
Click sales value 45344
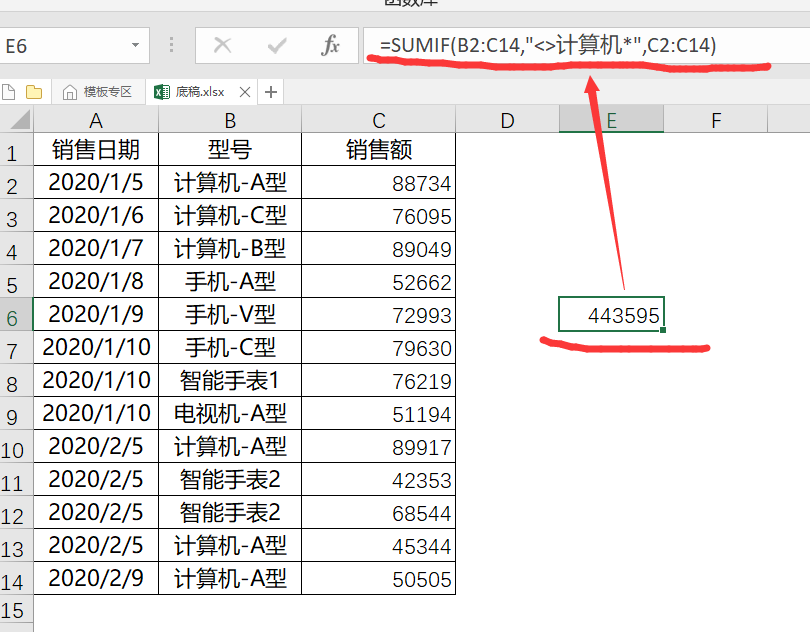point(379,545)
